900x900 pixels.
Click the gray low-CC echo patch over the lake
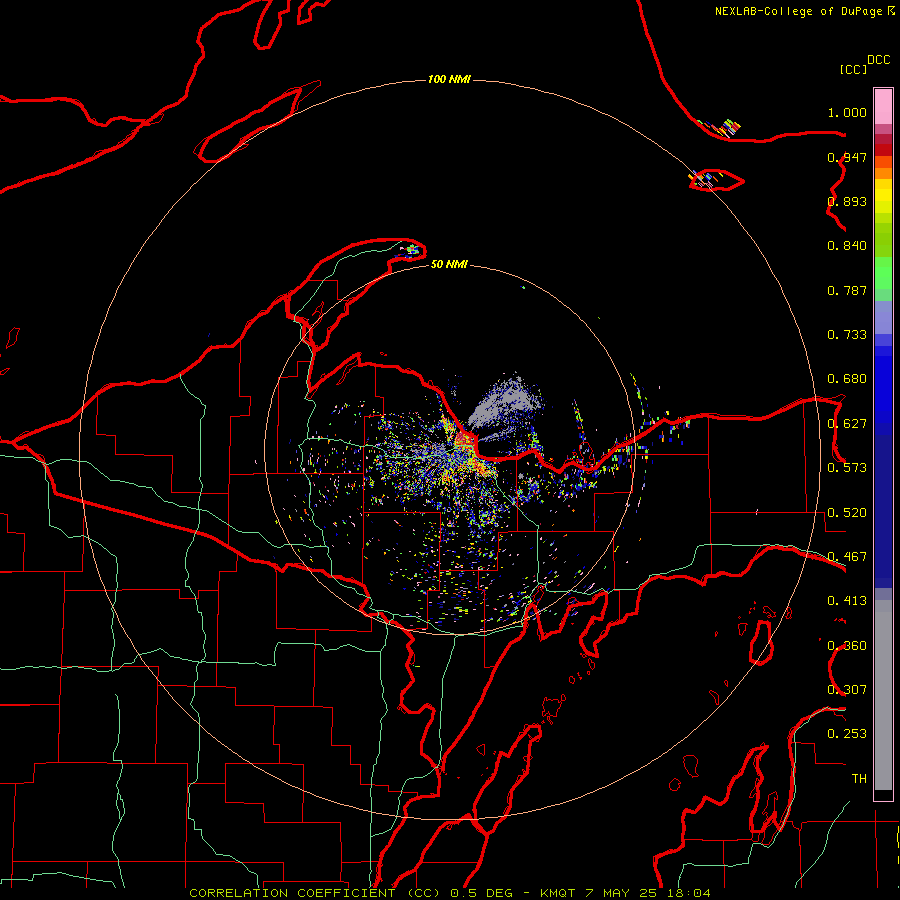pos(507,404)
